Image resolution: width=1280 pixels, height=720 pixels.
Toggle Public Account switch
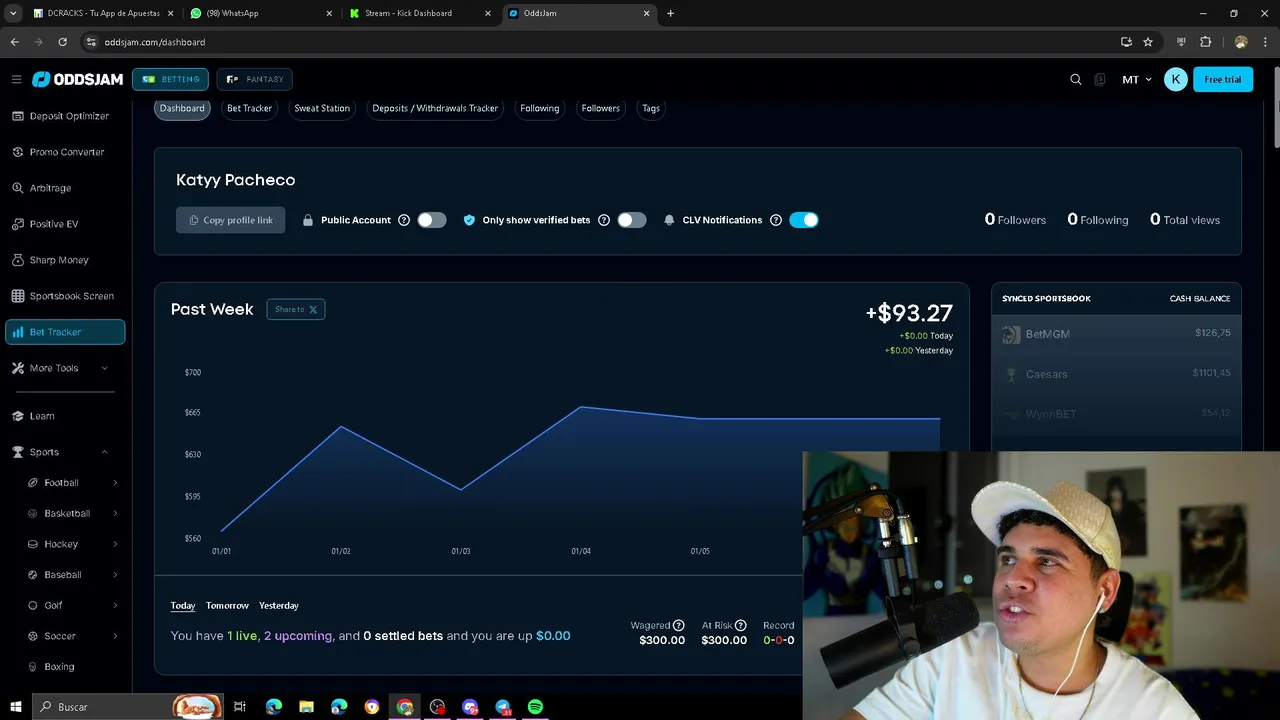coord(431,220)
